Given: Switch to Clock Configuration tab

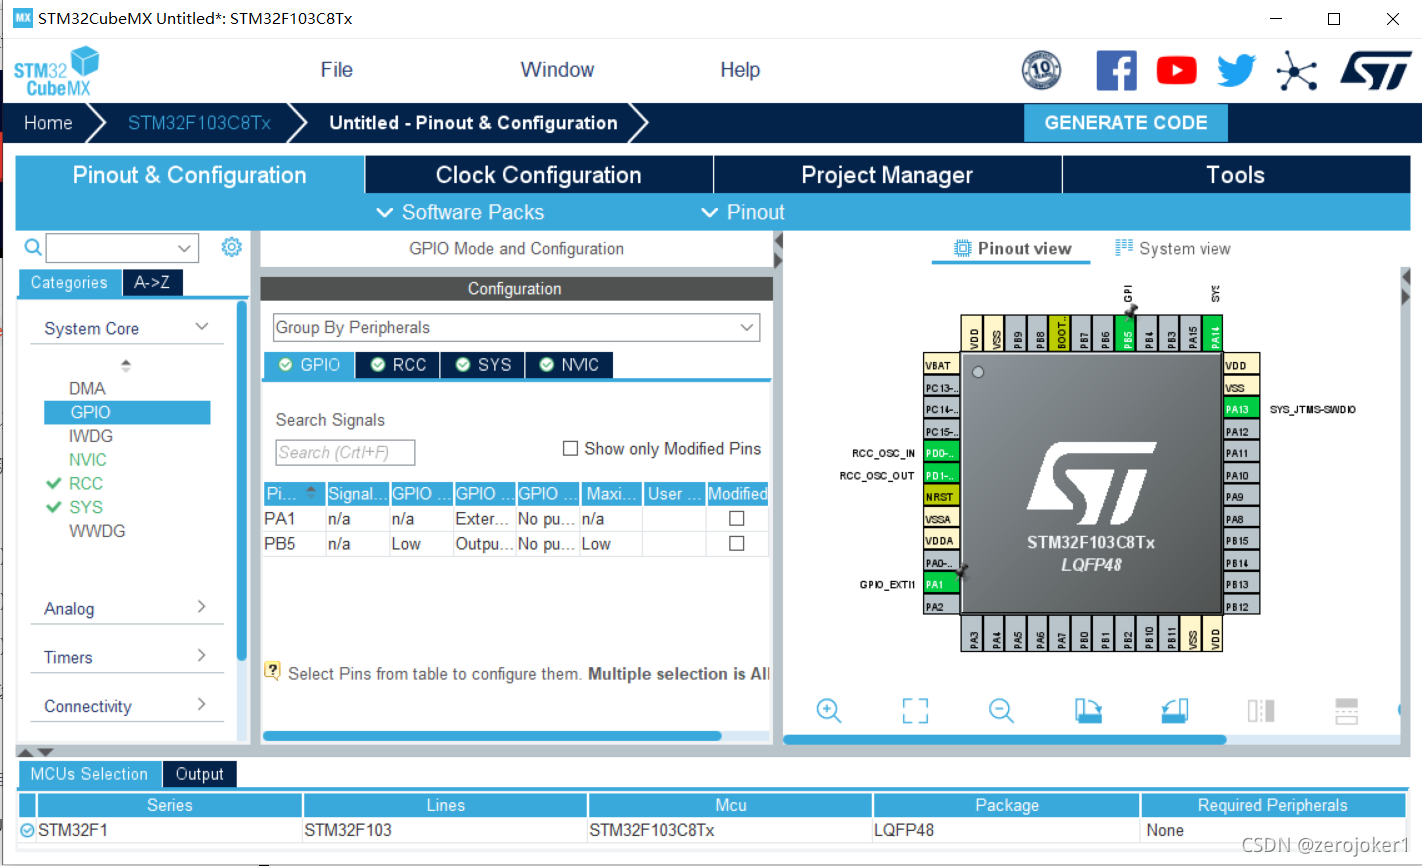Looking at the screenshot, I should coord(539,175).
